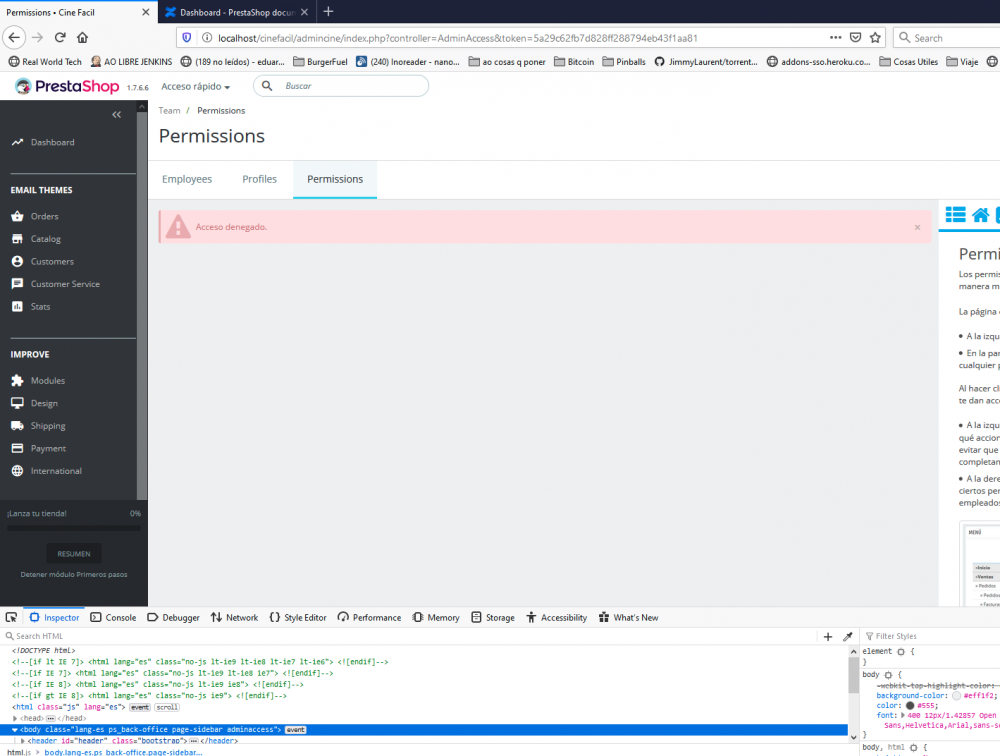Screen dimensions: 1000x756
Task: Switch to the Network devtools tab
Action: (x=234, y=618)
